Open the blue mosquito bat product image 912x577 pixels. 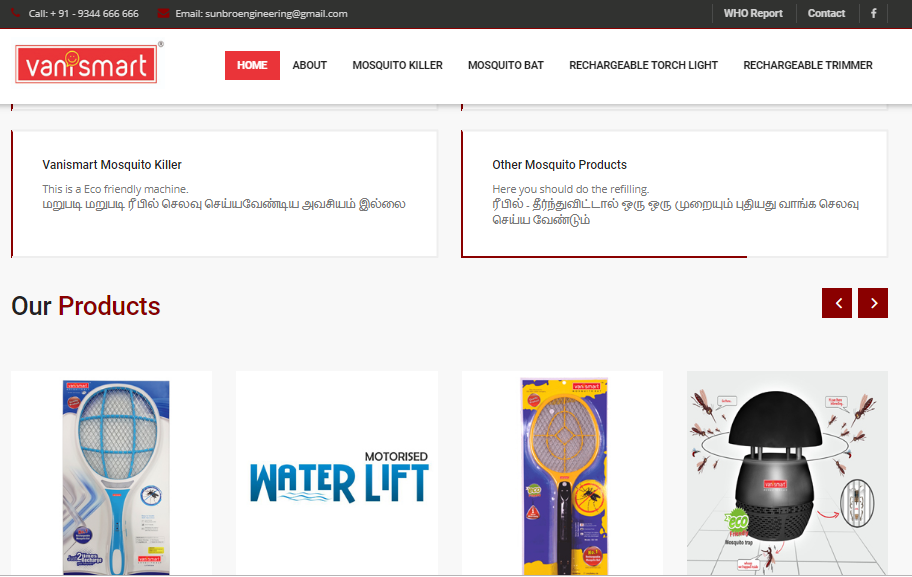pyautogui.click(x=112, y=473)
